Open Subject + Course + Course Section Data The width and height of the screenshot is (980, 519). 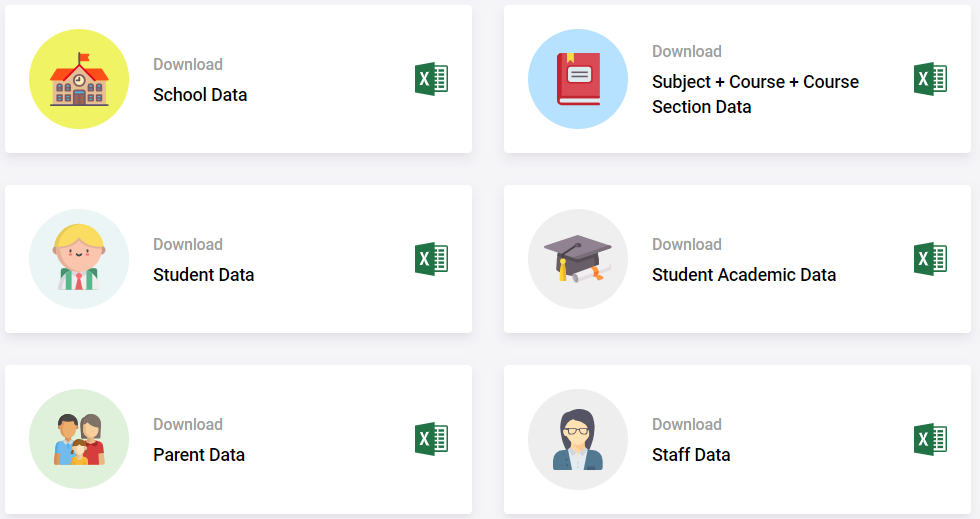tap(756, 94)
